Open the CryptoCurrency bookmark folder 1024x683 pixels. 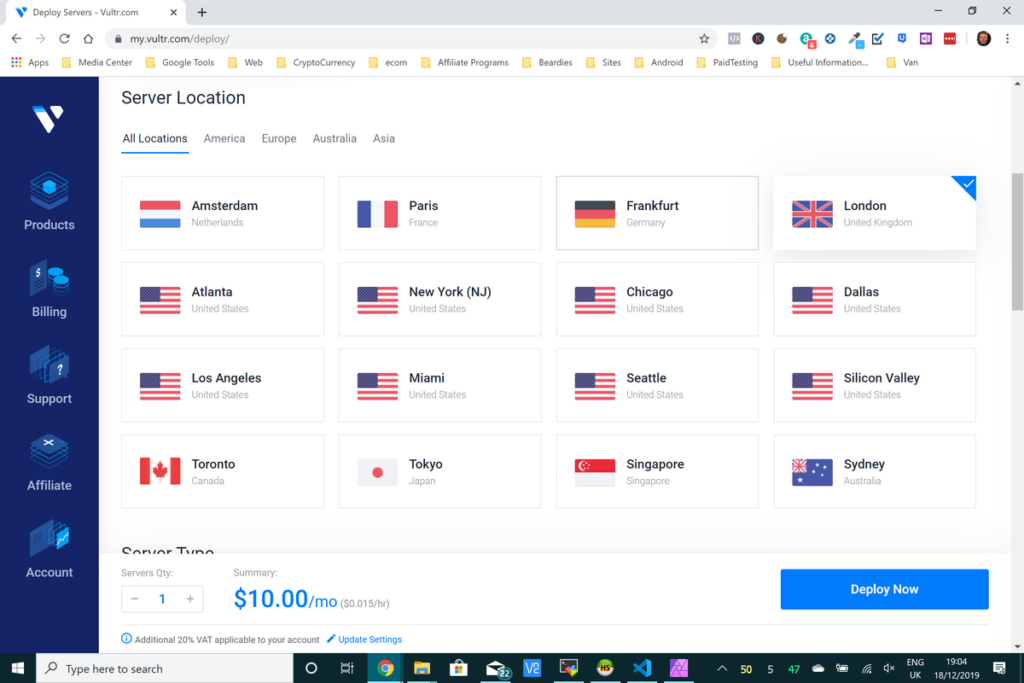tap(316, 62)
